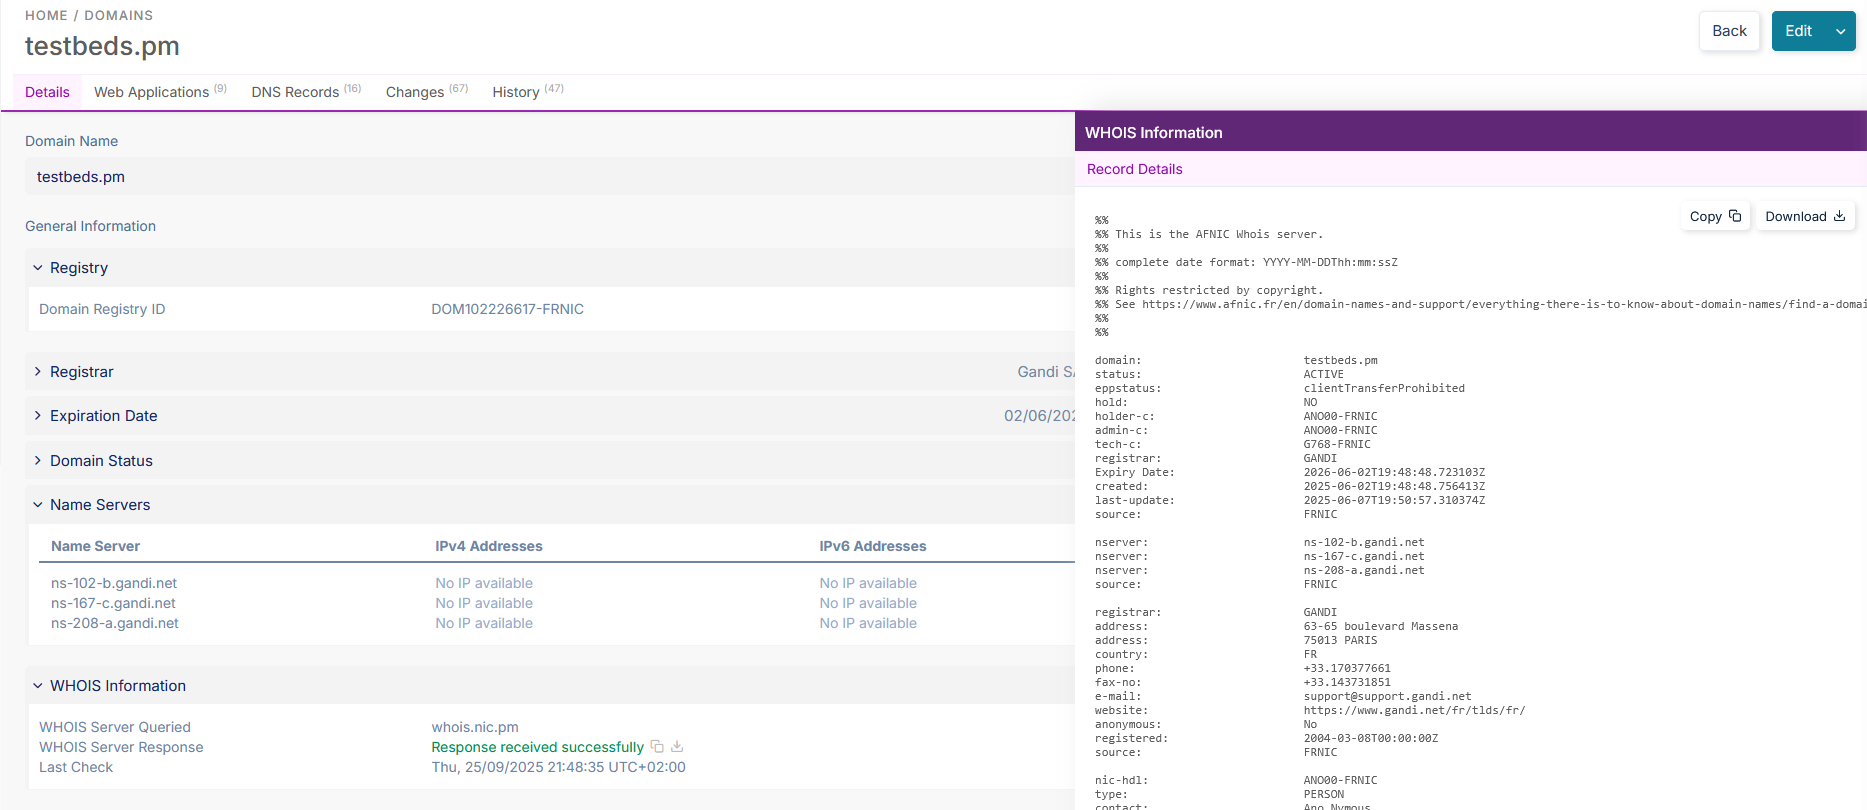Select clientTransferProhibited in WHOIS record
Viewport: 1867px width, 810px height.
(1384, 388)
